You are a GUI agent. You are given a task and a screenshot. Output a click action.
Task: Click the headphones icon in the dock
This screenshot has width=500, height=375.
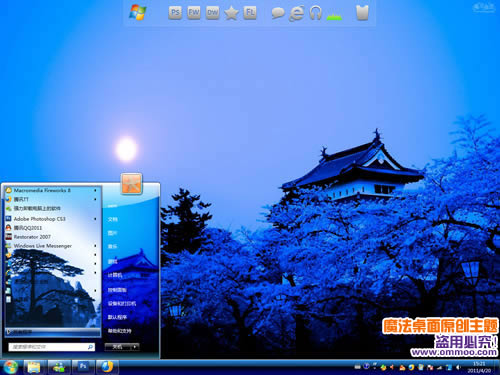pyautogui.click(x=315, y=13)
